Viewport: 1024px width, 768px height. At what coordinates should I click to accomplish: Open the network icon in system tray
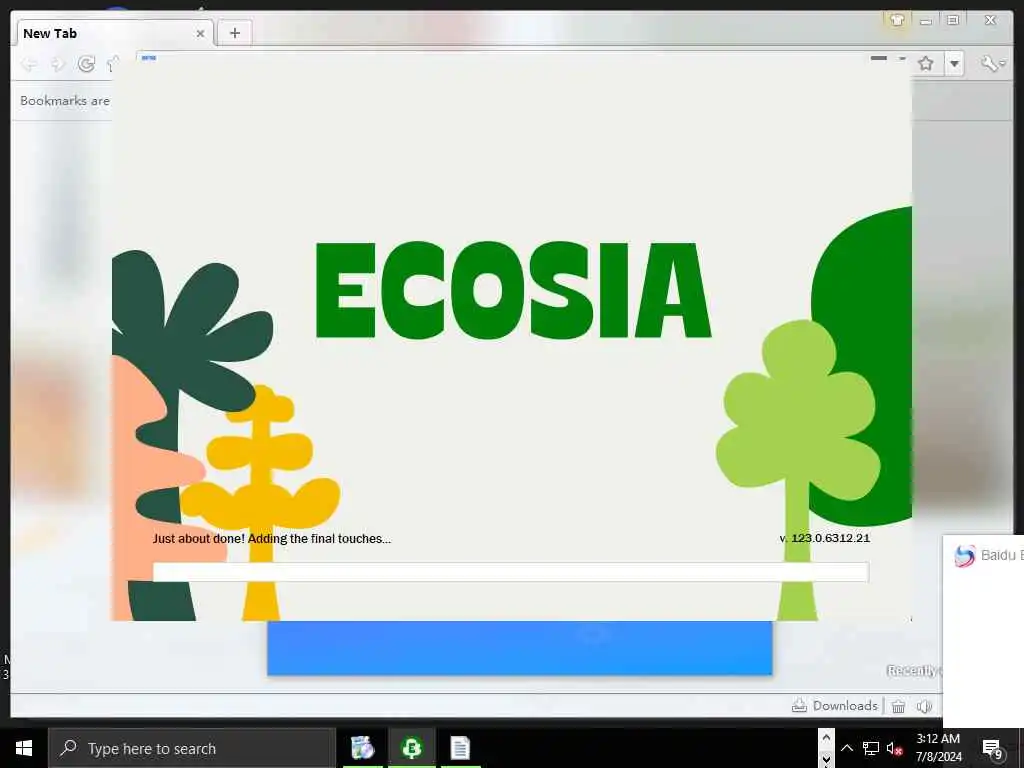click(871, 748)
